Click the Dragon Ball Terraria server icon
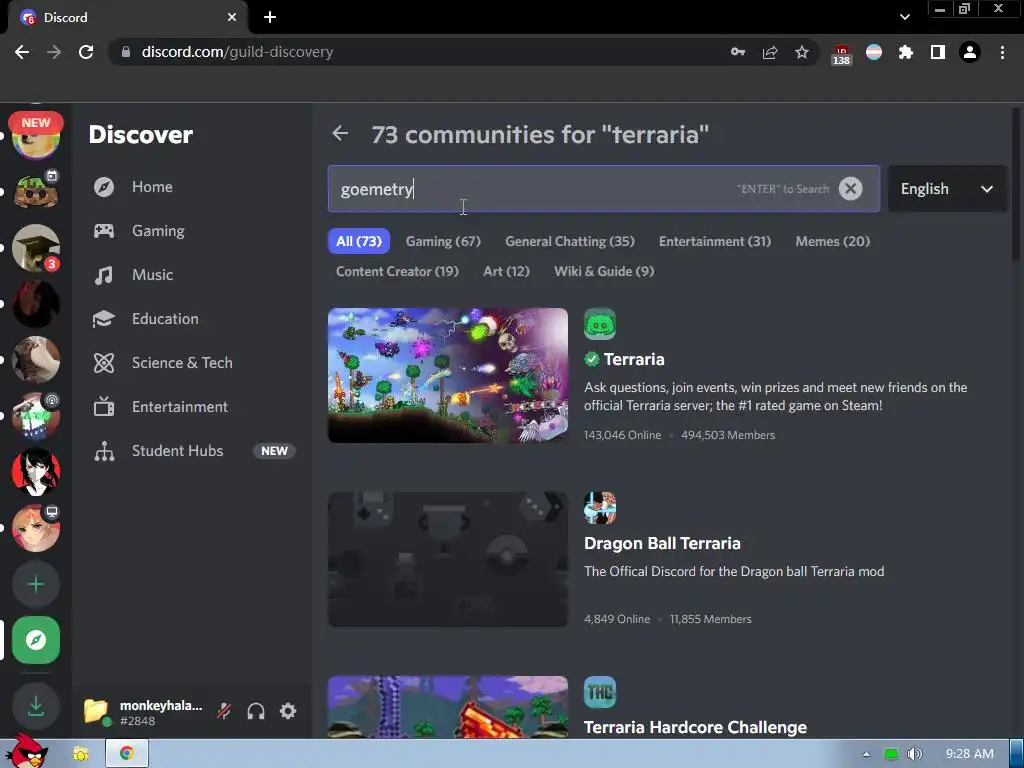Screen dimensions: 1024x768 (600, 508)
